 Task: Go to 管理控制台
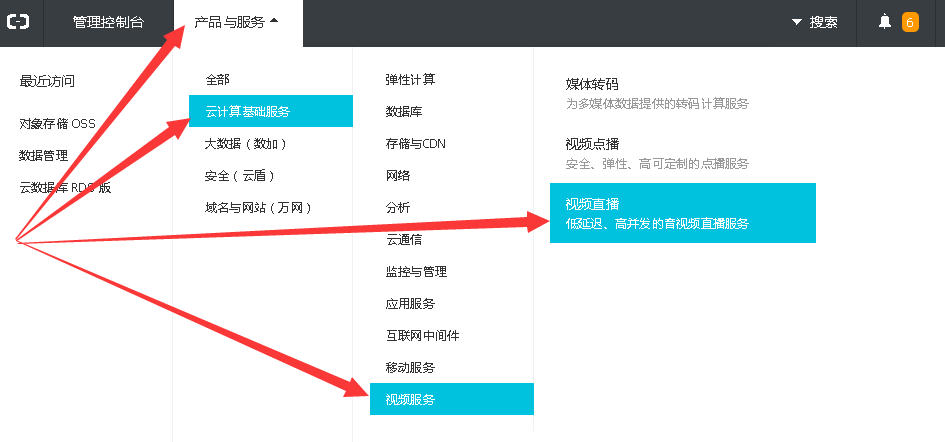tap(108, 22)
